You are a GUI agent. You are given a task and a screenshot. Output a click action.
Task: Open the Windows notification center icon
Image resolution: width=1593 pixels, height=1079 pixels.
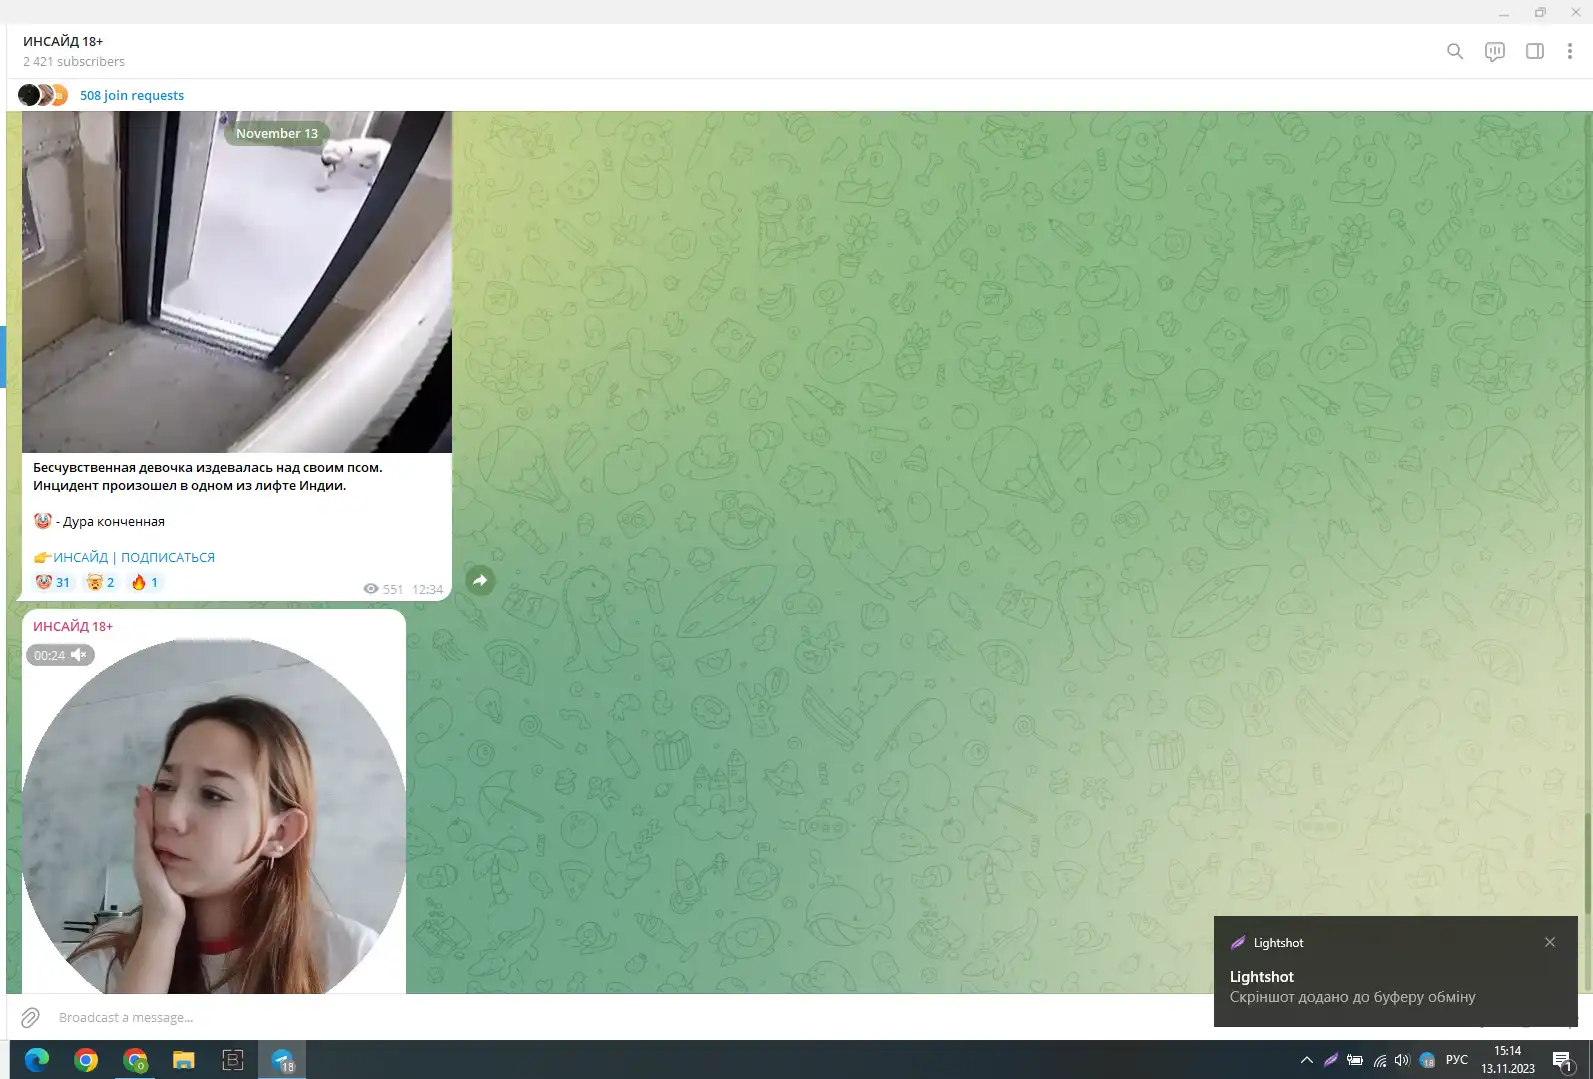click(x=1563, y=1060)
